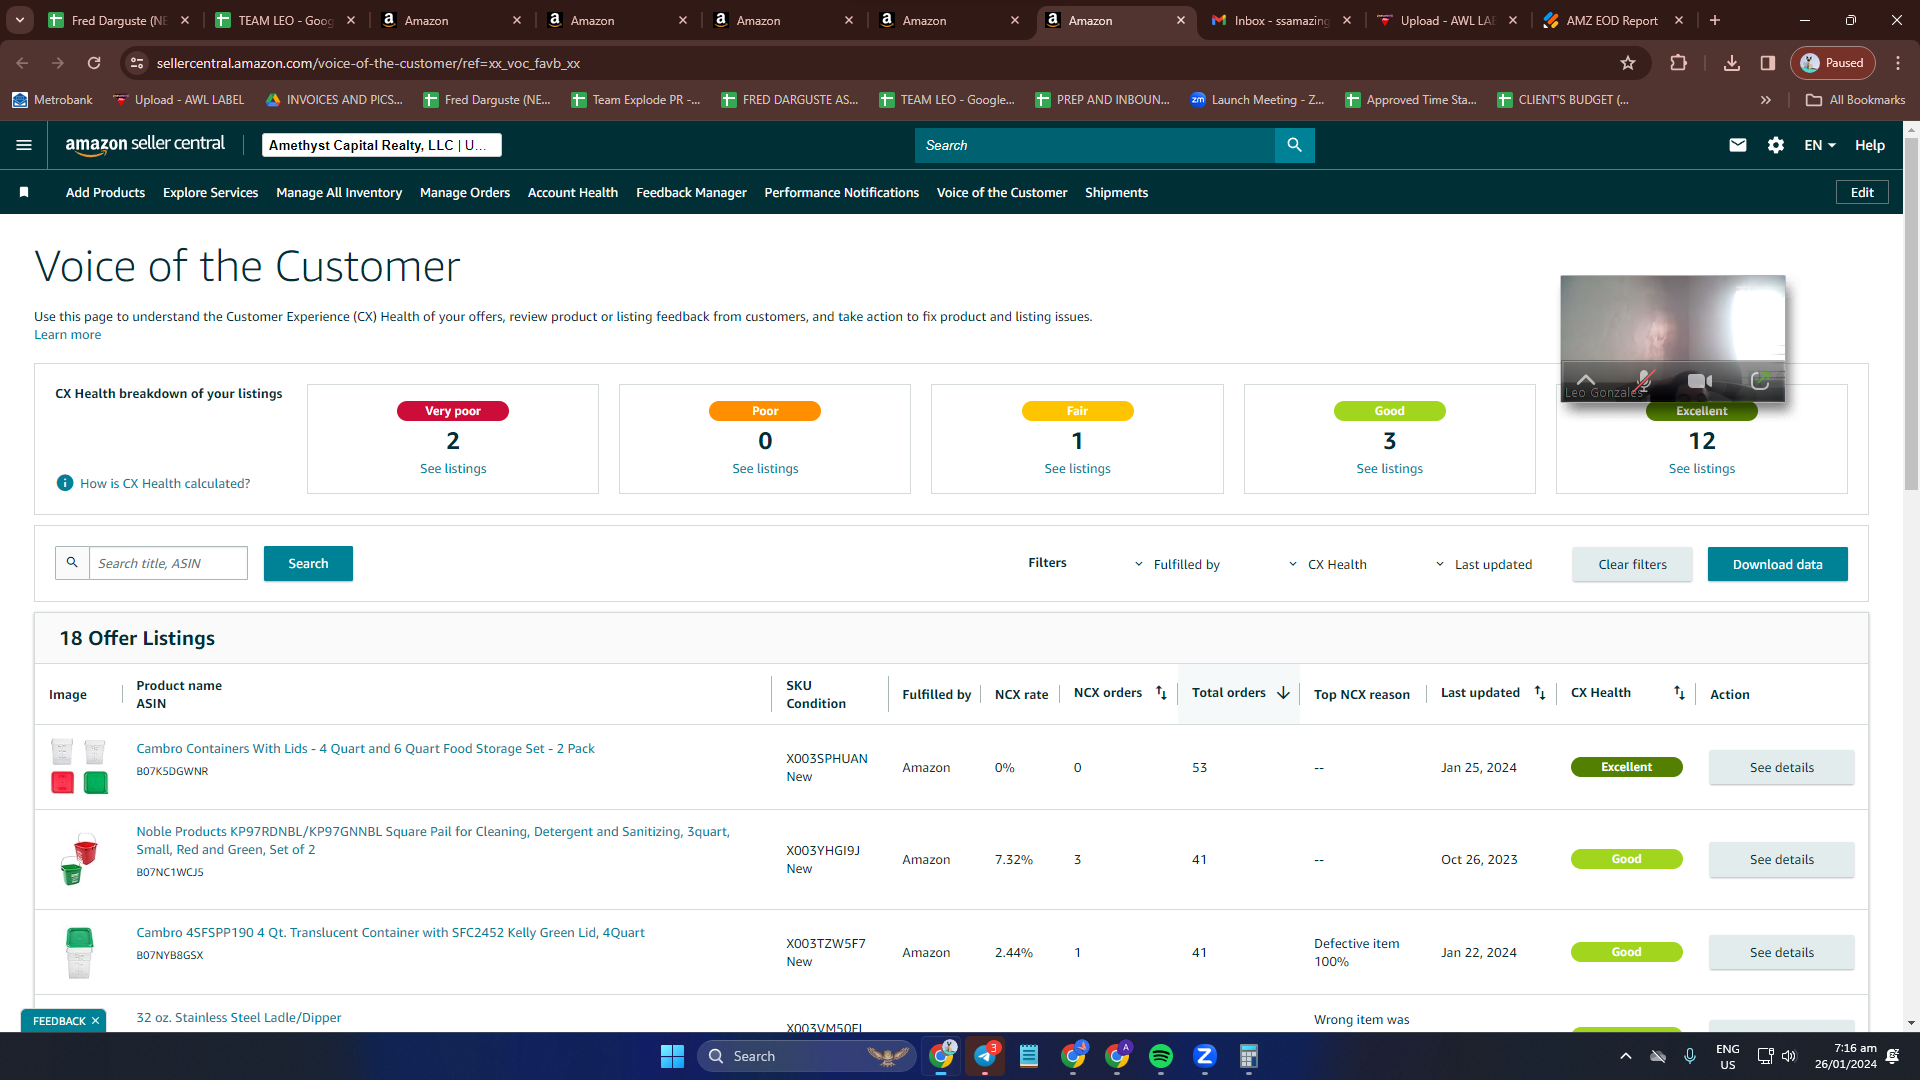This screenshot has width=1920, height=1080.
Task: Sort by Last updated column arrows
Action: [1540, 693]
